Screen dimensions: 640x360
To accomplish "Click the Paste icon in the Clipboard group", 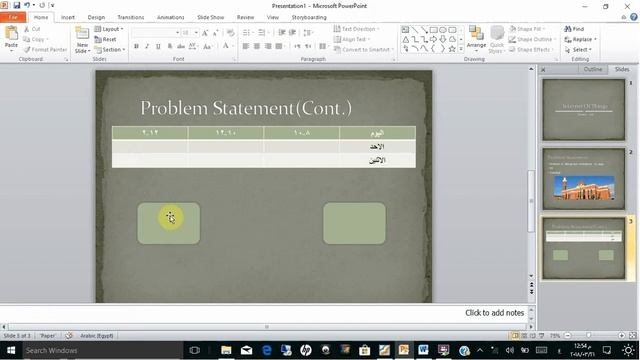I will 11,33.
